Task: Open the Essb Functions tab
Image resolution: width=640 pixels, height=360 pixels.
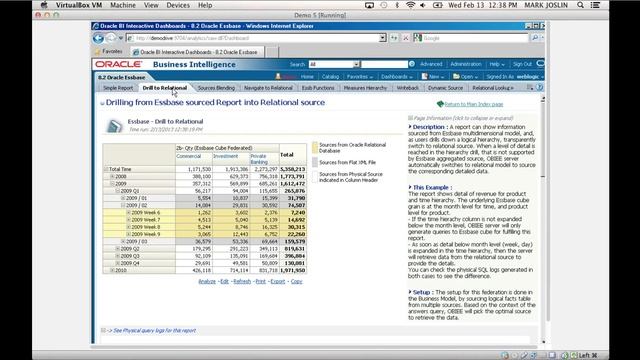Action: [x=318, y=88]
